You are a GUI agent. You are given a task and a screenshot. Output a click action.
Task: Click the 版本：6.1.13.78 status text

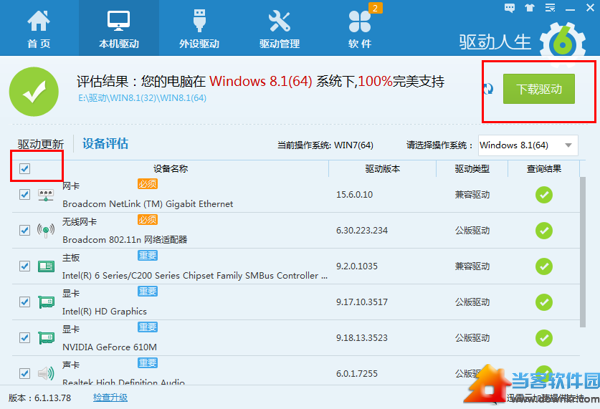40,398
